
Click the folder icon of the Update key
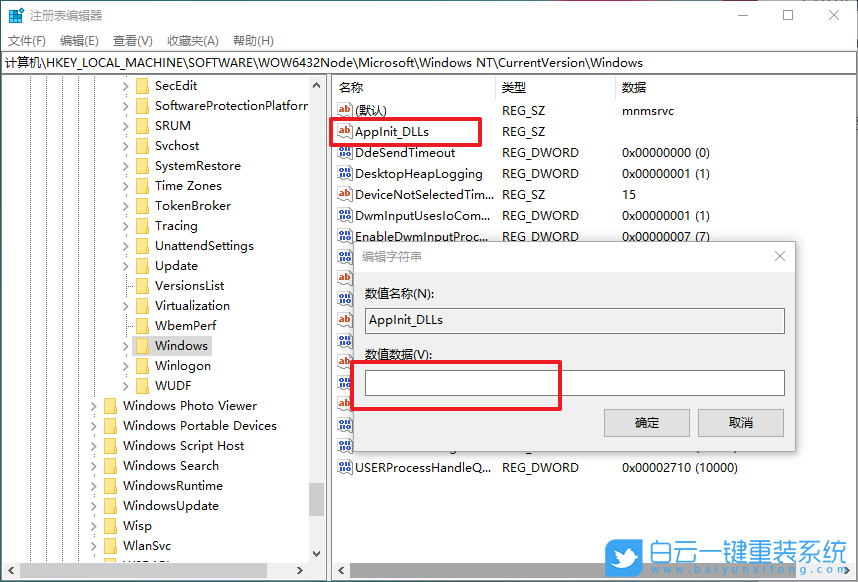(x=142, y=265)
